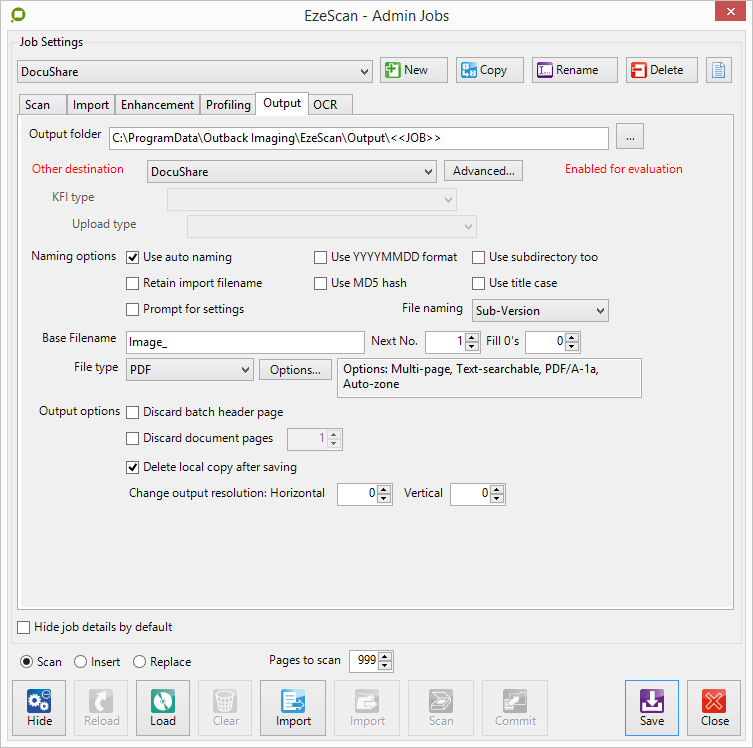Switch to the Profiling tab

coord(228,105)
